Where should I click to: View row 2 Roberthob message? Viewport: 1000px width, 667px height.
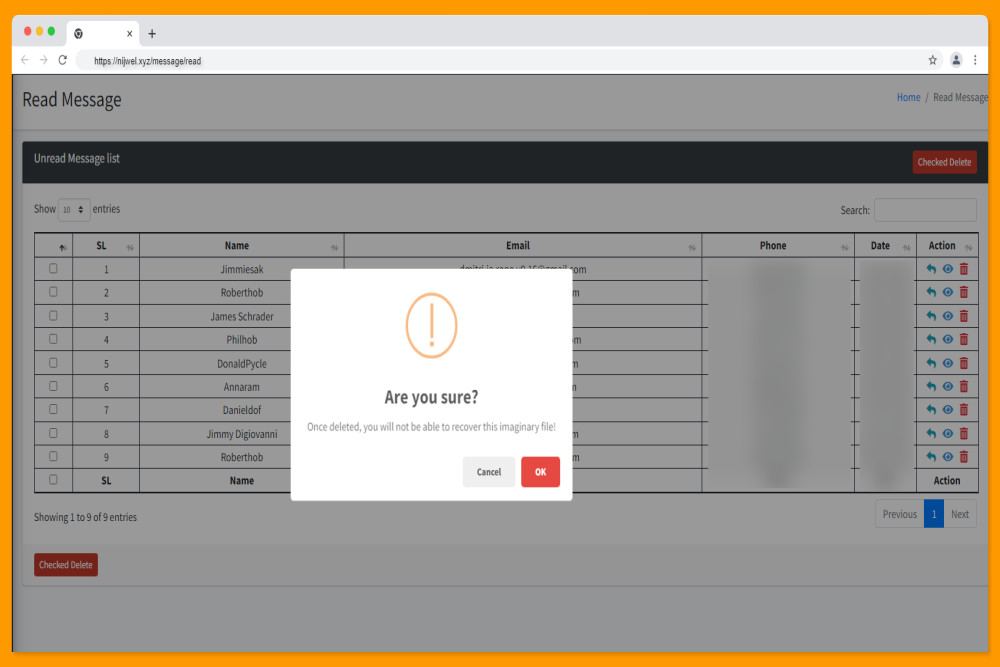pyautogui.click(x=948, y=292)
